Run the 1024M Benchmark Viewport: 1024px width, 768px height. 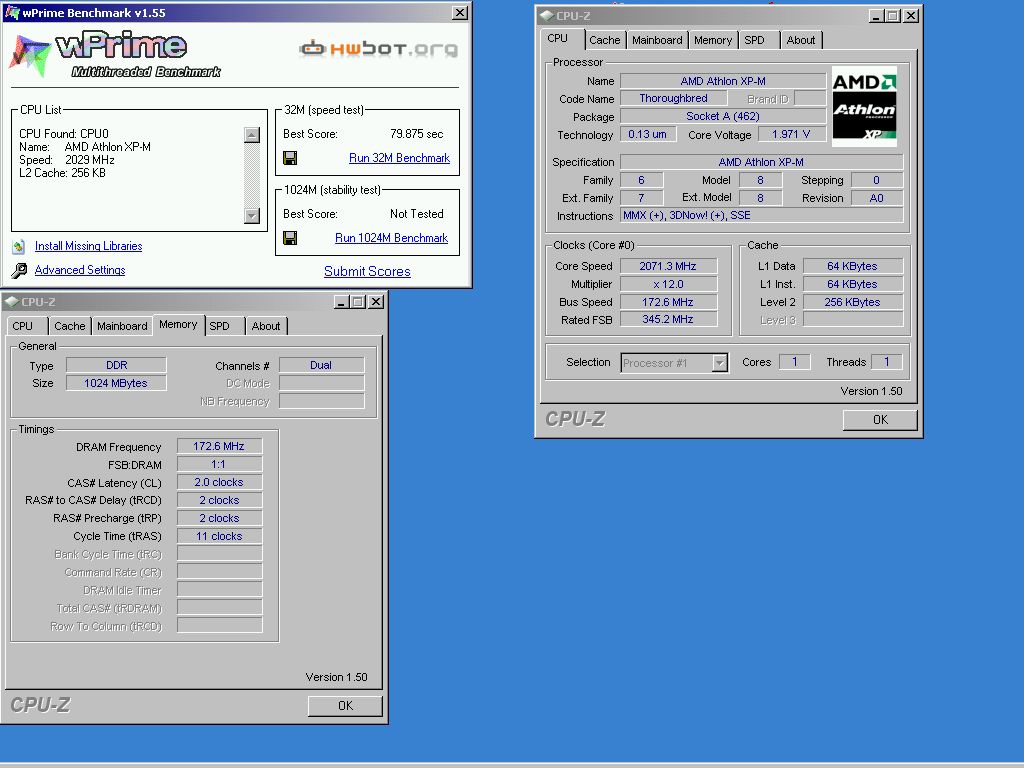[x=391, y=238]
